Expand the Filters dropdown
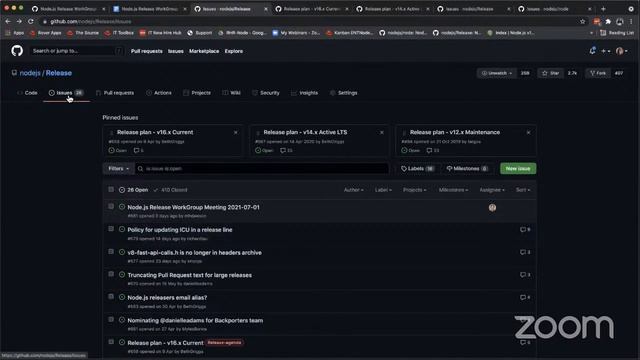 (118, 169)
